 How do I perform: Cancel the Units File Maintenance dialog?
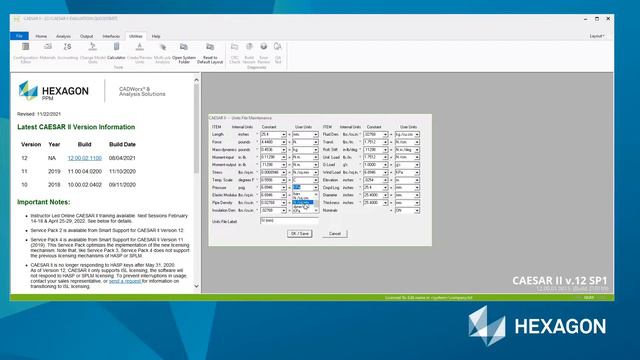tap(335, 233)
